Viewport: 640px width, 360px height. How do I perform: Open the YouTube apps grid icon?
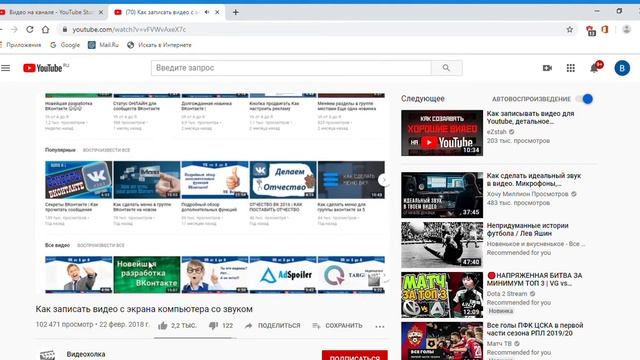click(571, 68)
